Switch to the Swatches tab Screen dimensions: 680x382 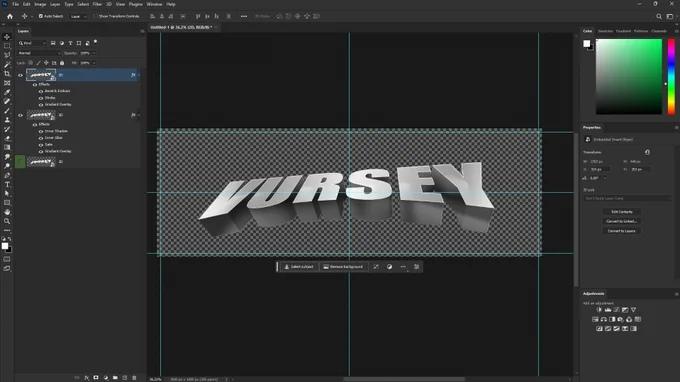(605, 31)
